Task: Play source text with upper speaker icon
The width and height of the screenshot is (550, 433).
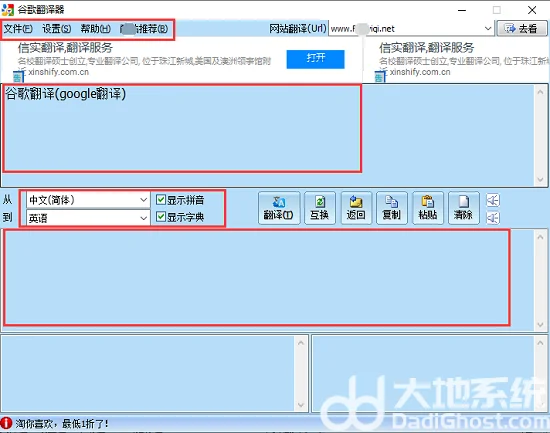Action: (x=493, y=200)
